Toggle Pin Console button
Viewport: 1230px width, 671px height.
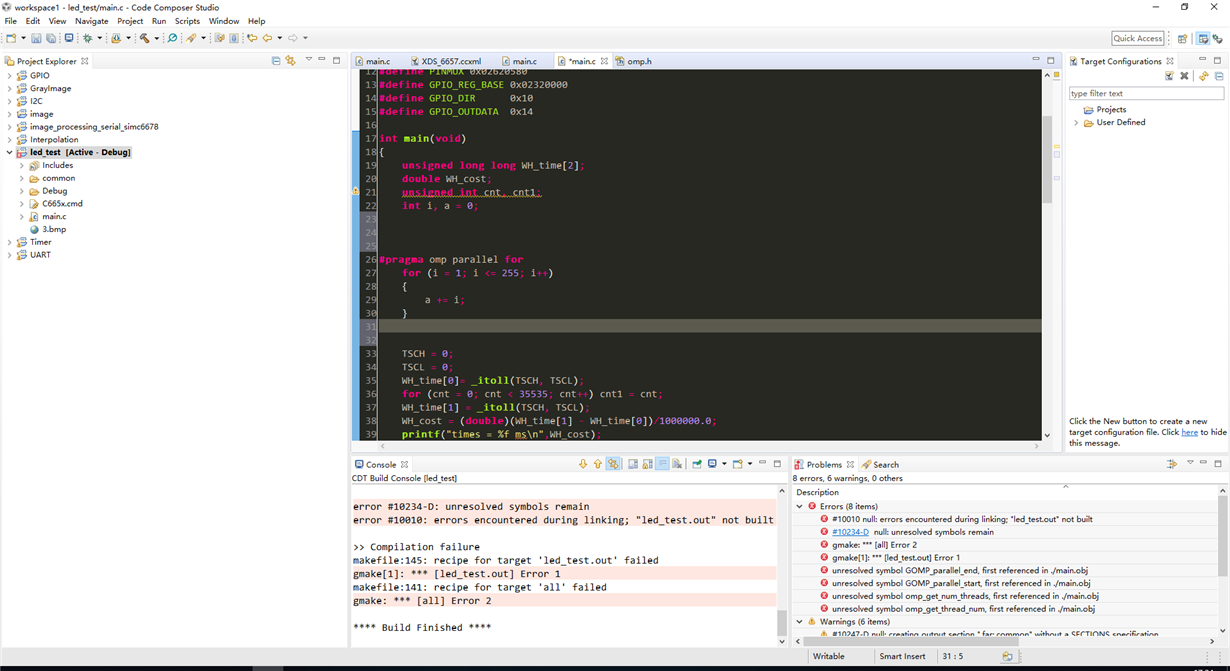697,464
